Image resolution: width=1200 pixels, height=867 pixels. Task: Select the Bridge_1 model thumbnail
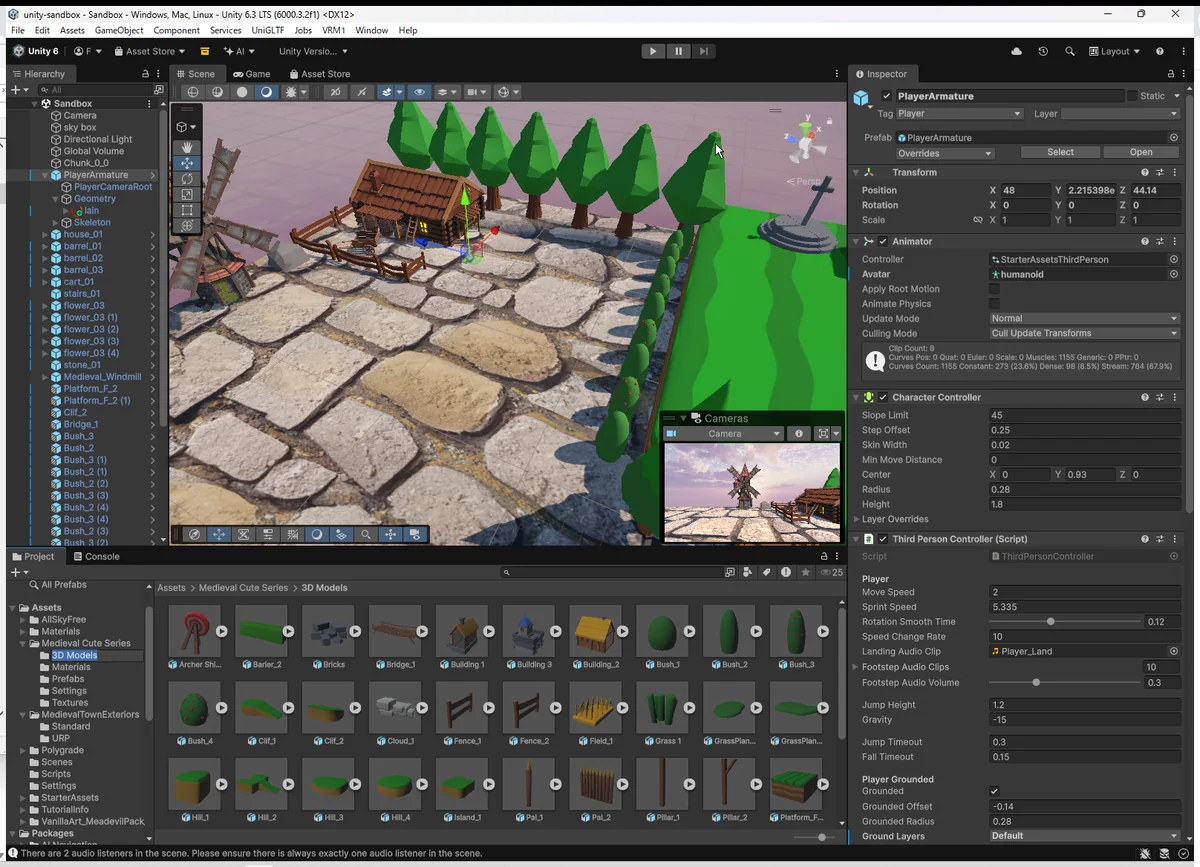395,632
